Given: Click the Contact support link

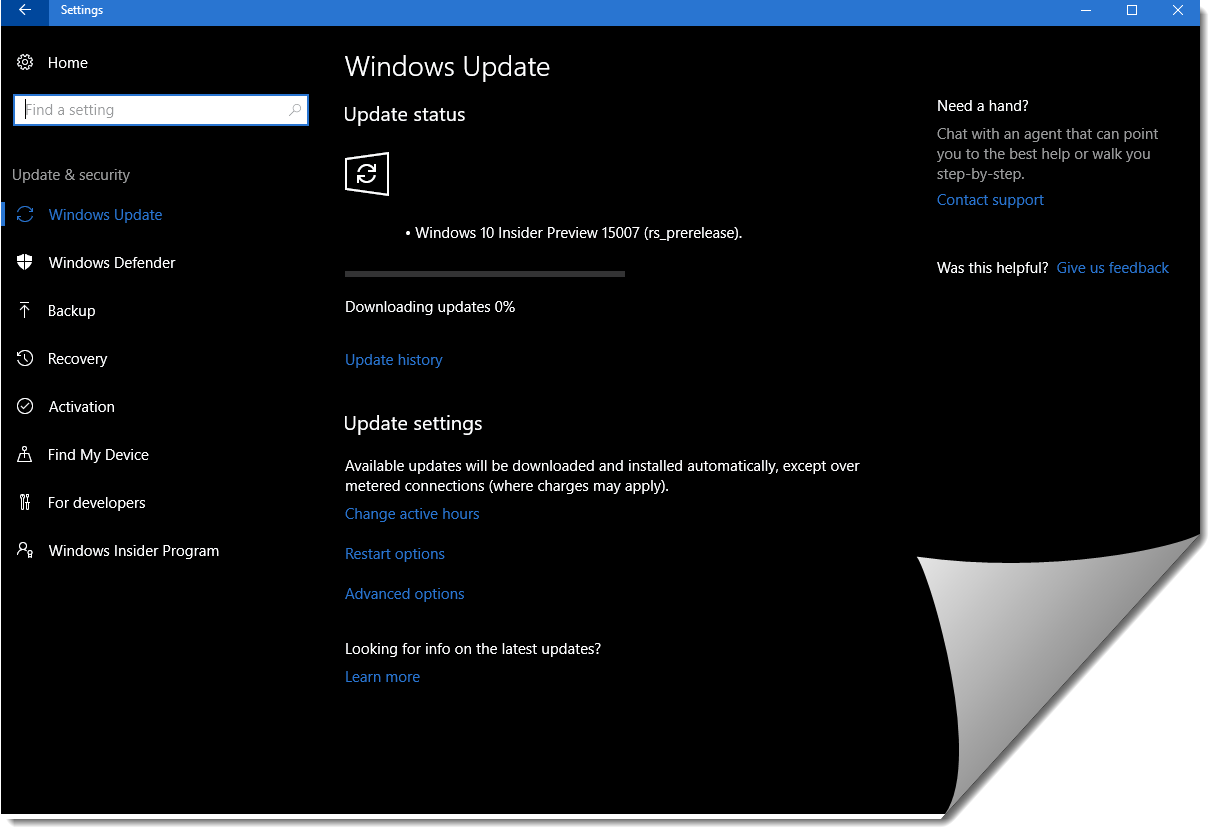Looking at the screenshot, I should pyautogui.click(x=990, y=200).
